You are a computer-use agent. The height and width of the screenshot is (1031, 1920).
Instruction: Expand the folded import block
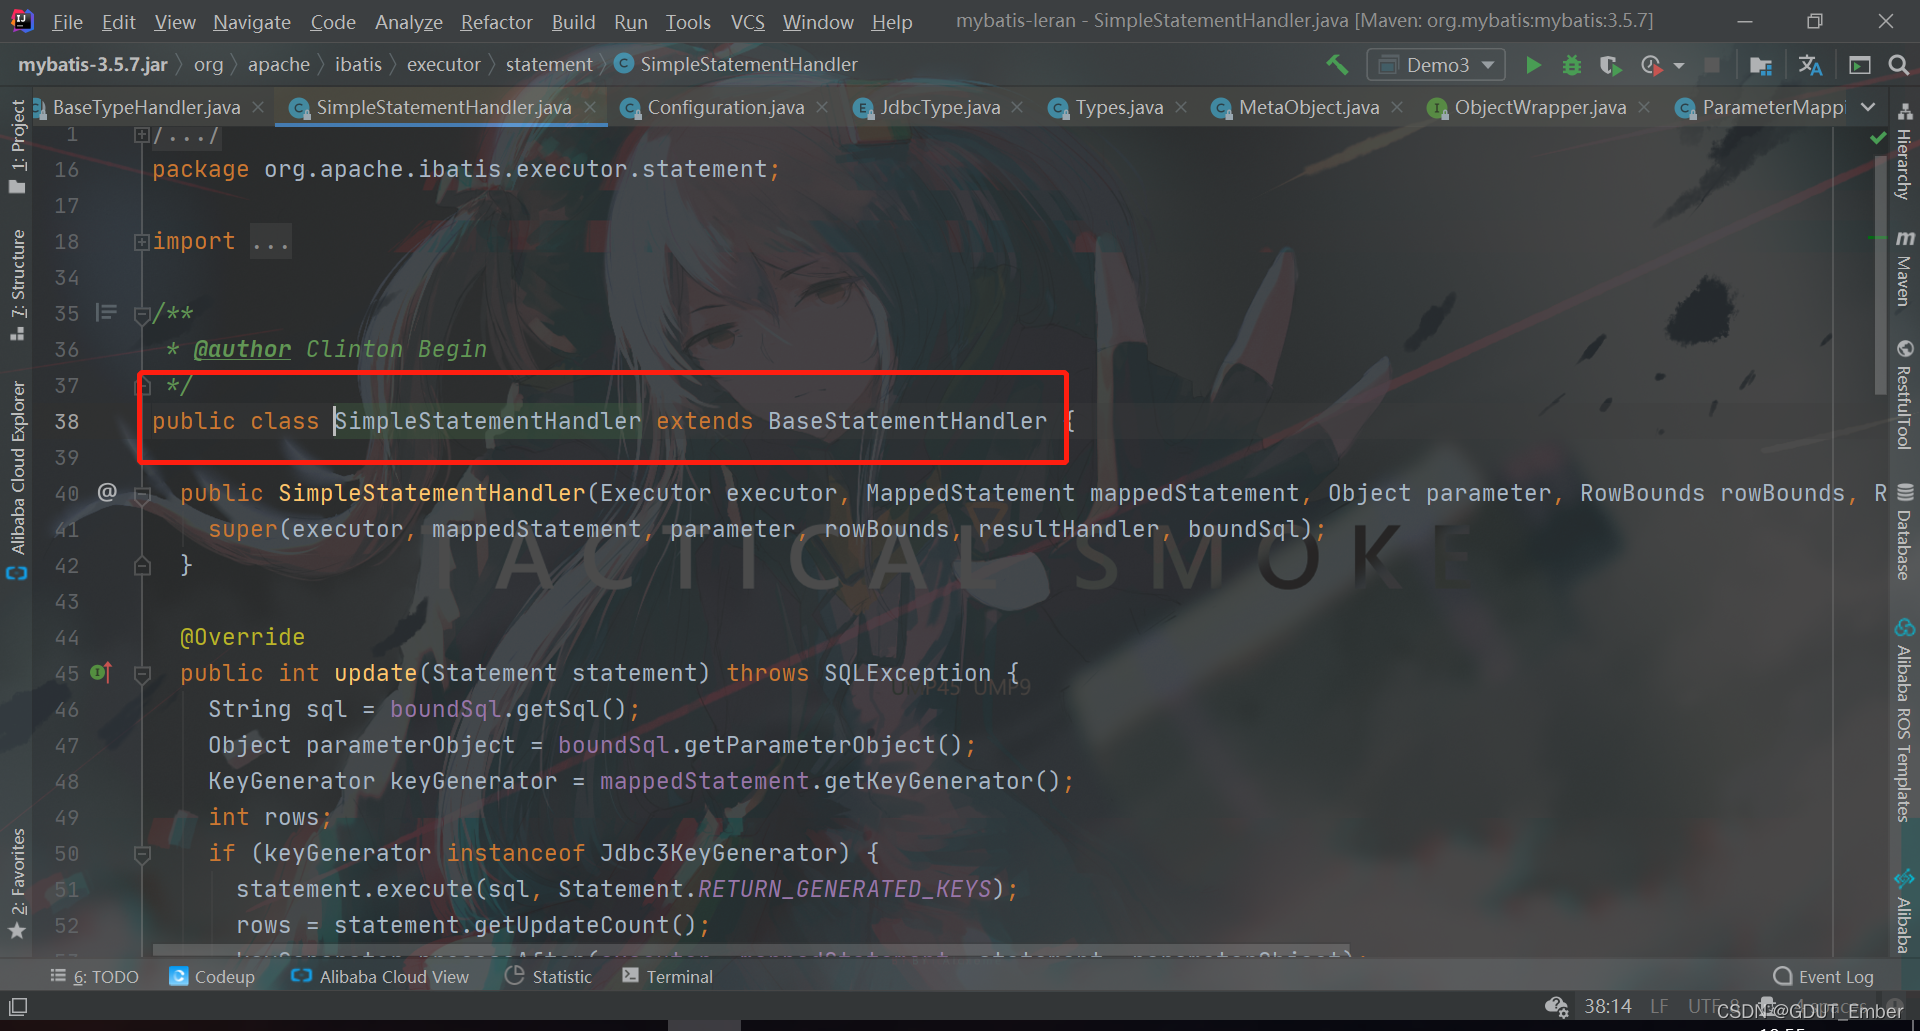(x=142, y=241)
